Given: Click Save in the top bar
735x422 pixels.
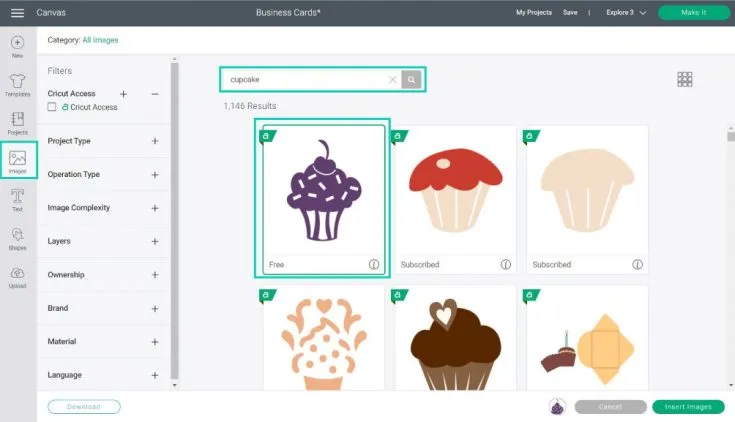Looking at the screenshot, I should coord(570,12).
